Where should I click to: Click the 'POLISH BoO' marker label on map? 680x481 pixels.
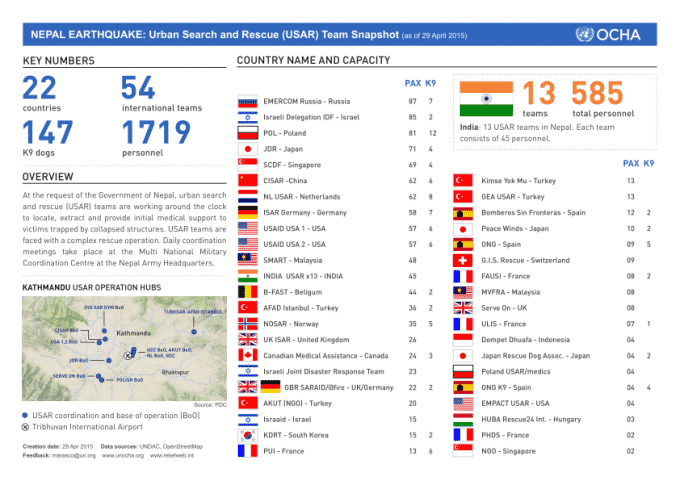(x=129, y=380)
